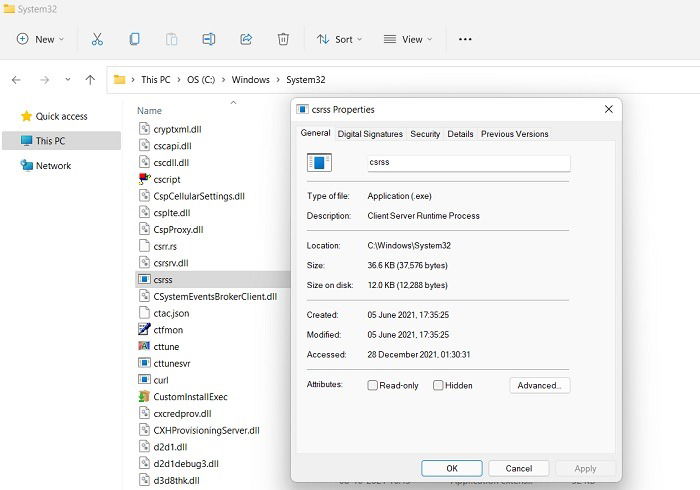Open the Details tab
The width and height of the screenshot is (700, 490).
click(x=460, y=134)
